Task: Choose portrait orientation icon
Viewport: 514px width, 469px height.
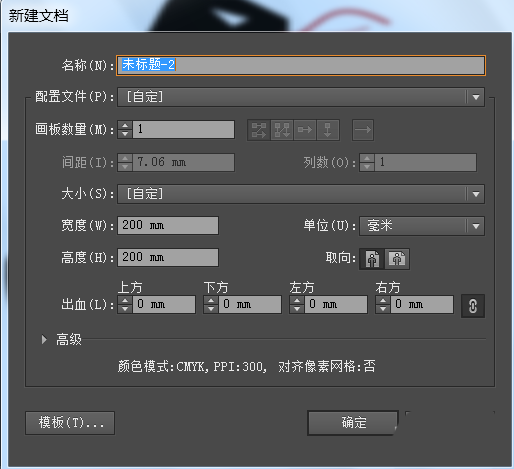Action: coord(372,259)
